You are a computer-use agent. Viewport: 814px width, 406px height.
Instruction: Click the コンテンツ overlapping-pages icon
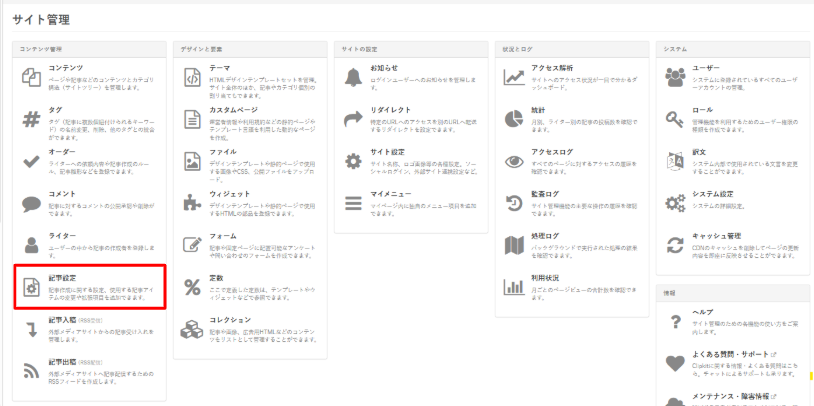click(x=31, y=77)
